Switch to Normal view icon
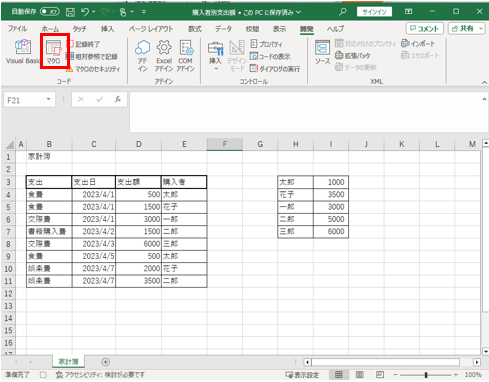The height and width of the screenshot is (382, 489). point(339,375)
